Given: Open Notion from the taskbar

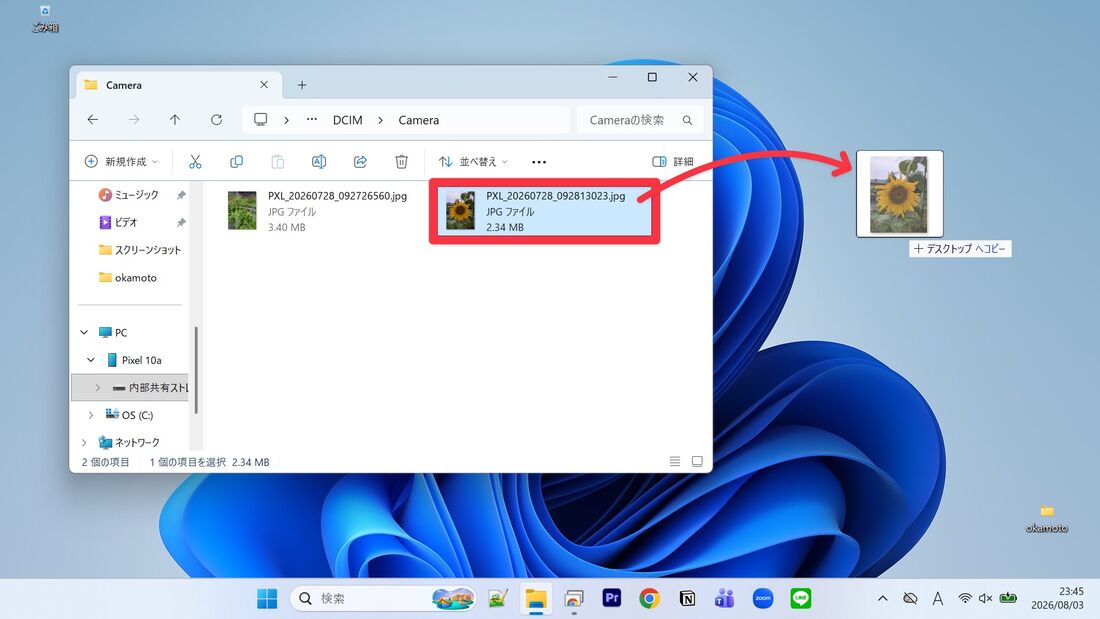Looking at the screenshot, I should [688, 599].
